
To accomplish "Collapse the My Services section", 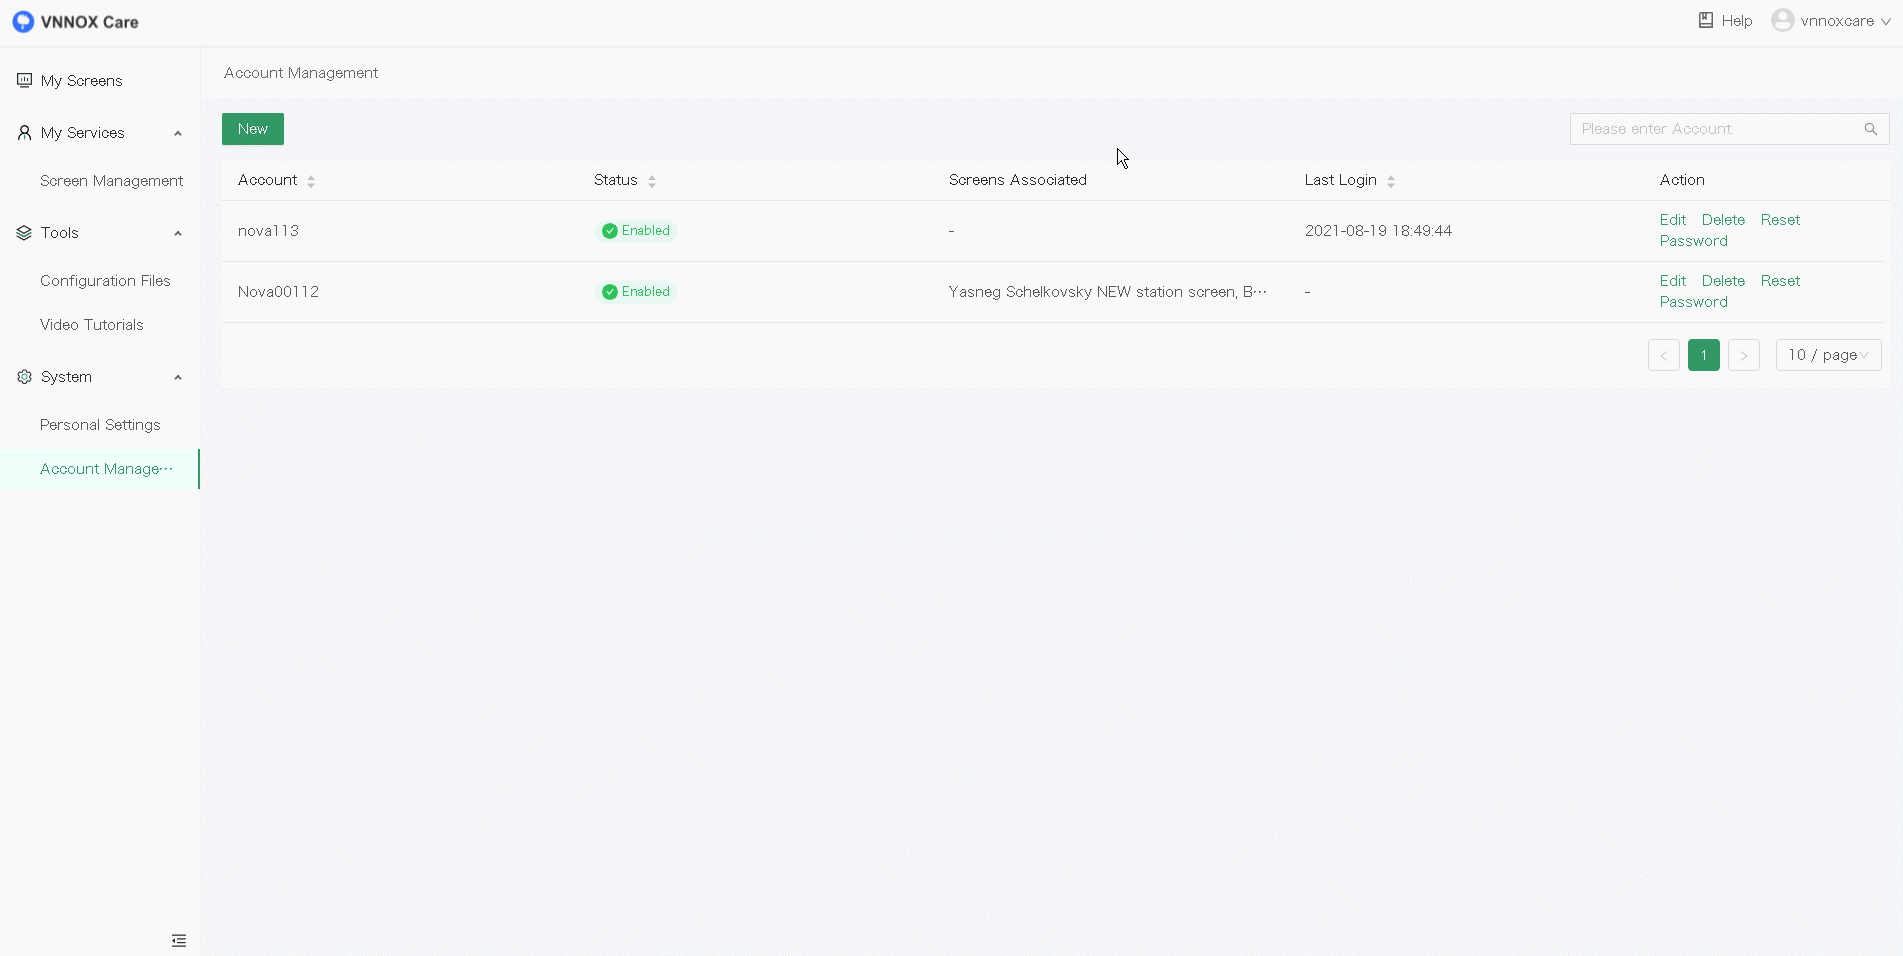I will tap(178, 133).
